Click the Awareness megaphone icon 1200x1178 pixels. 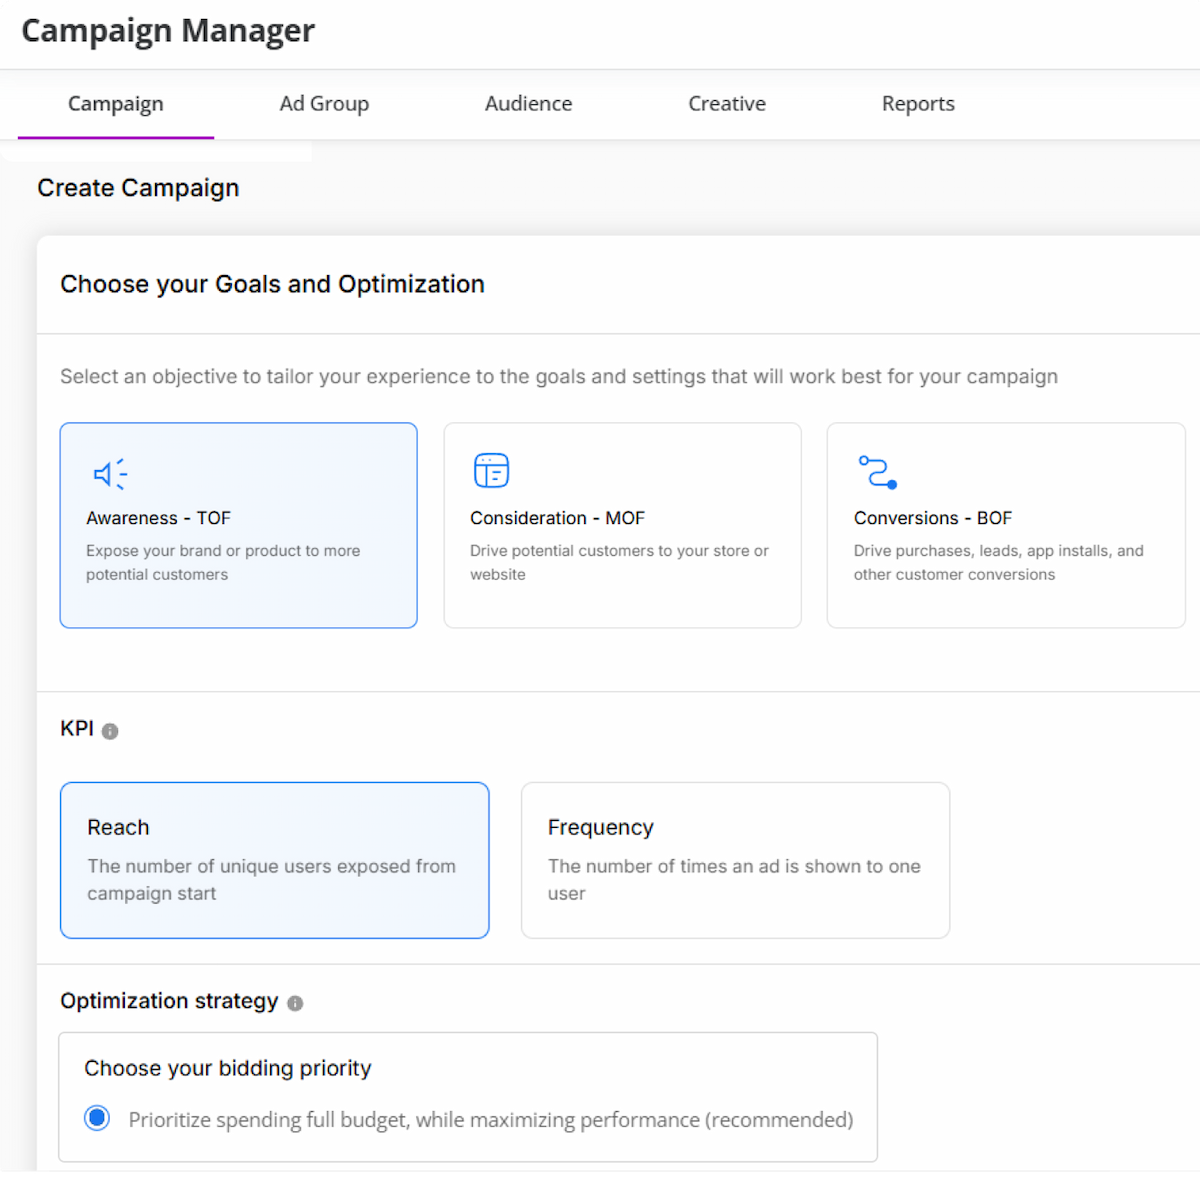point(110,473)
